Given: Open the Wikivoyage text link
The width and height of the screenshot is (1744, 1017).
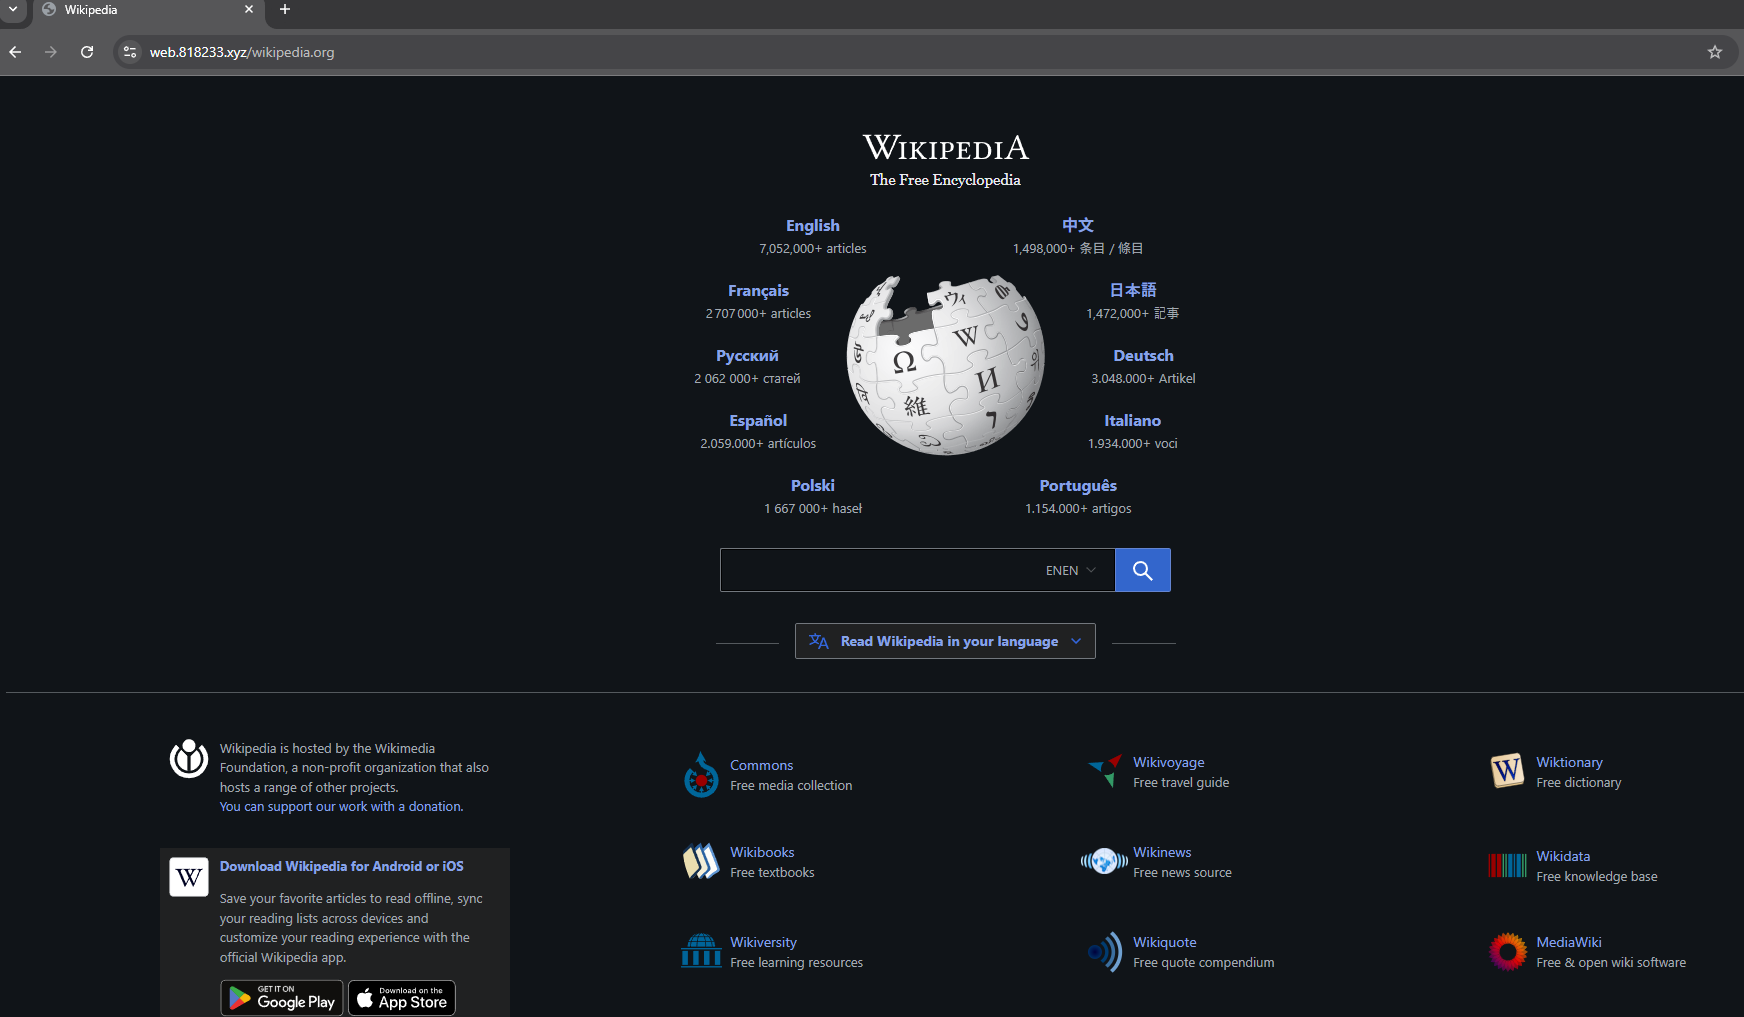Looking at the screenshot, I should pyautogui.click(x=1168, y=763).
